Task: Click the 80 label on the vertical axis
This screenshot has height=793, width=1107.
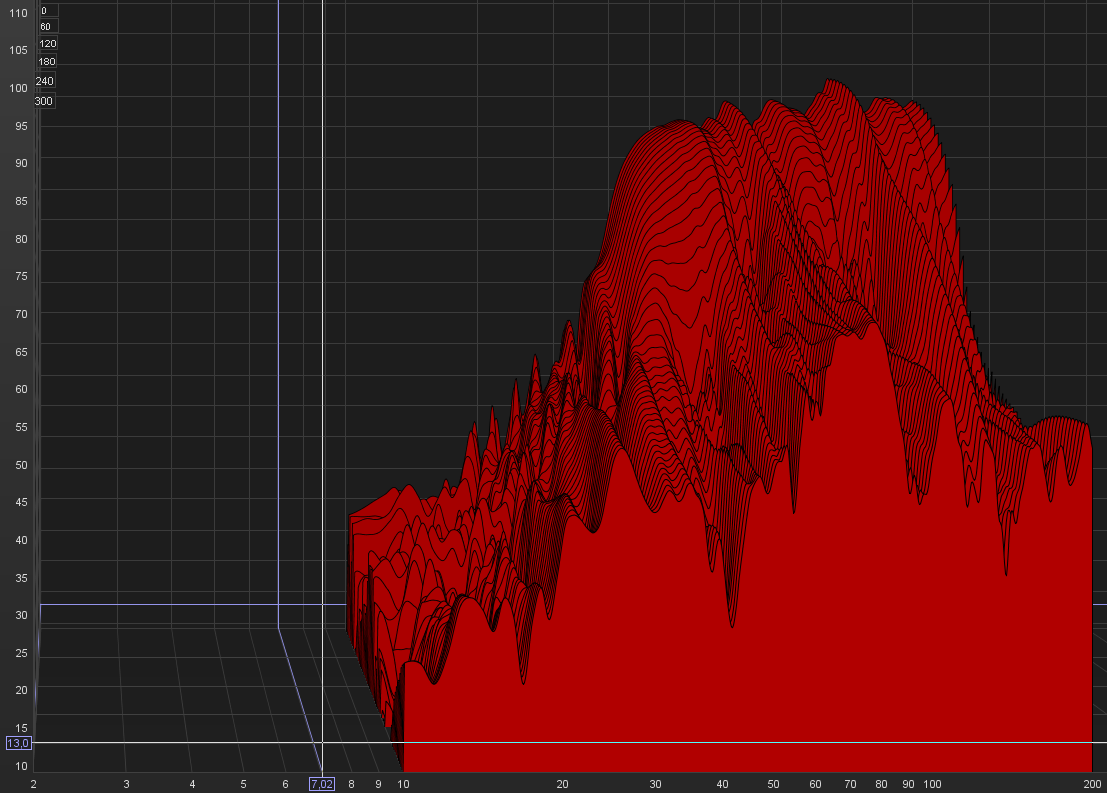Action: 21,239
